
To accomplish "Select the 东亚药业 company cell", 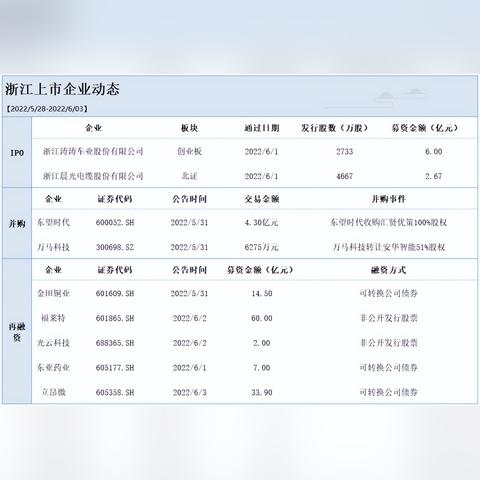I will tap(53, 368).
